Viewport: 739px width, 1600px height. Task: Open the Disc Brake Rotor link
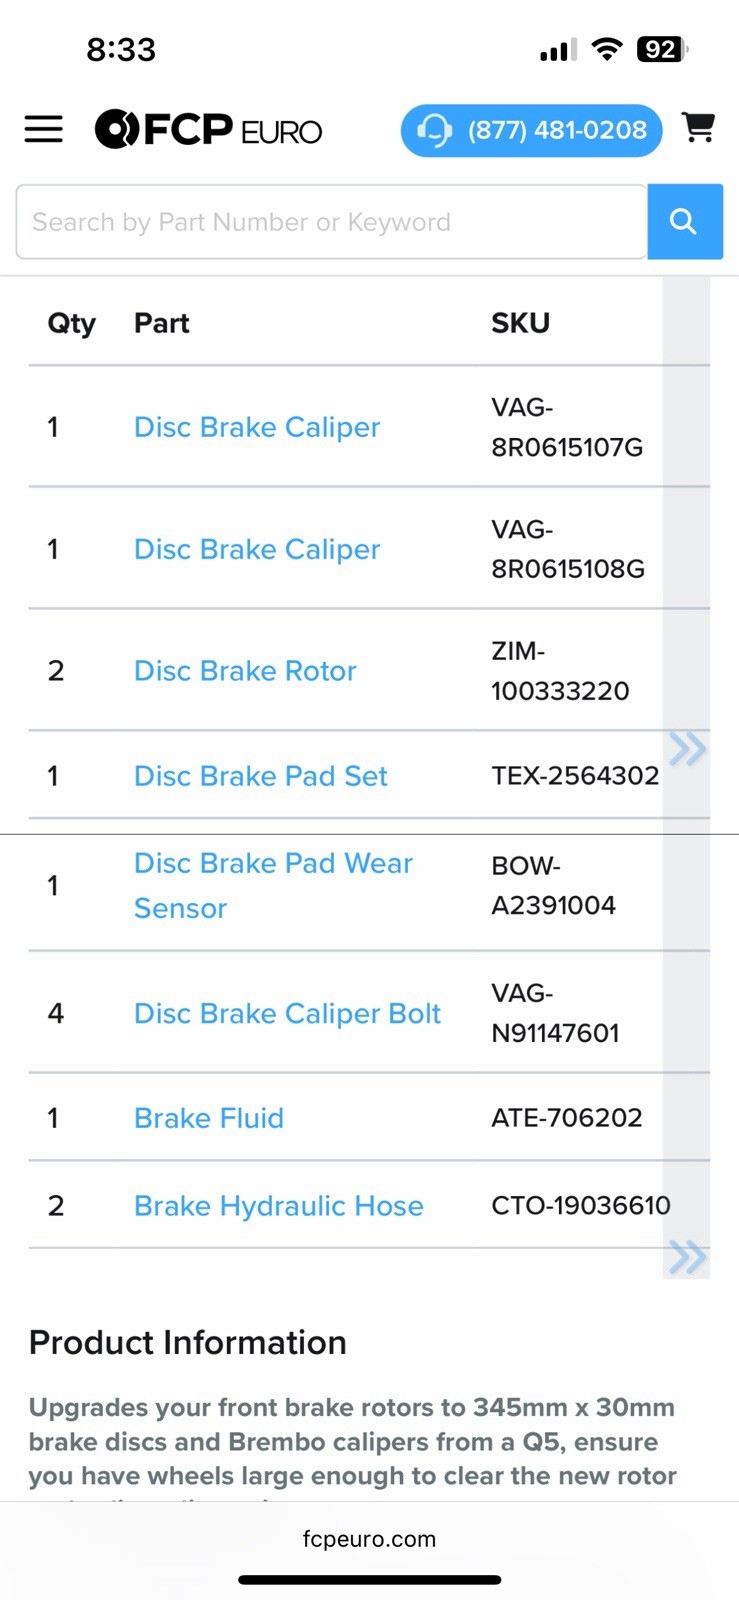click(245, 671)
